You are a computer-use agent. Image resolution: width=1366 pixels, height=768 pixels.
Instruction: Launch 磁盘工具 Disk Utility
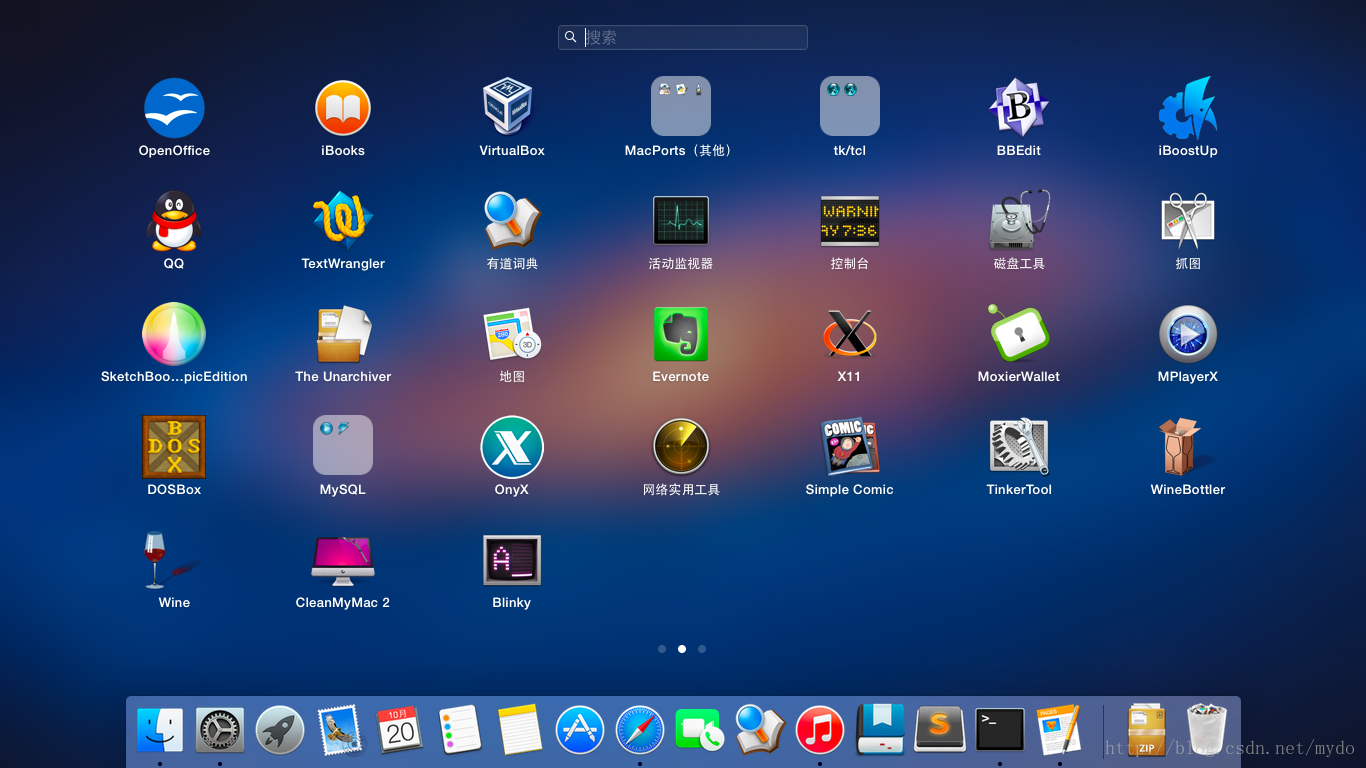[x=1019, y=219]
